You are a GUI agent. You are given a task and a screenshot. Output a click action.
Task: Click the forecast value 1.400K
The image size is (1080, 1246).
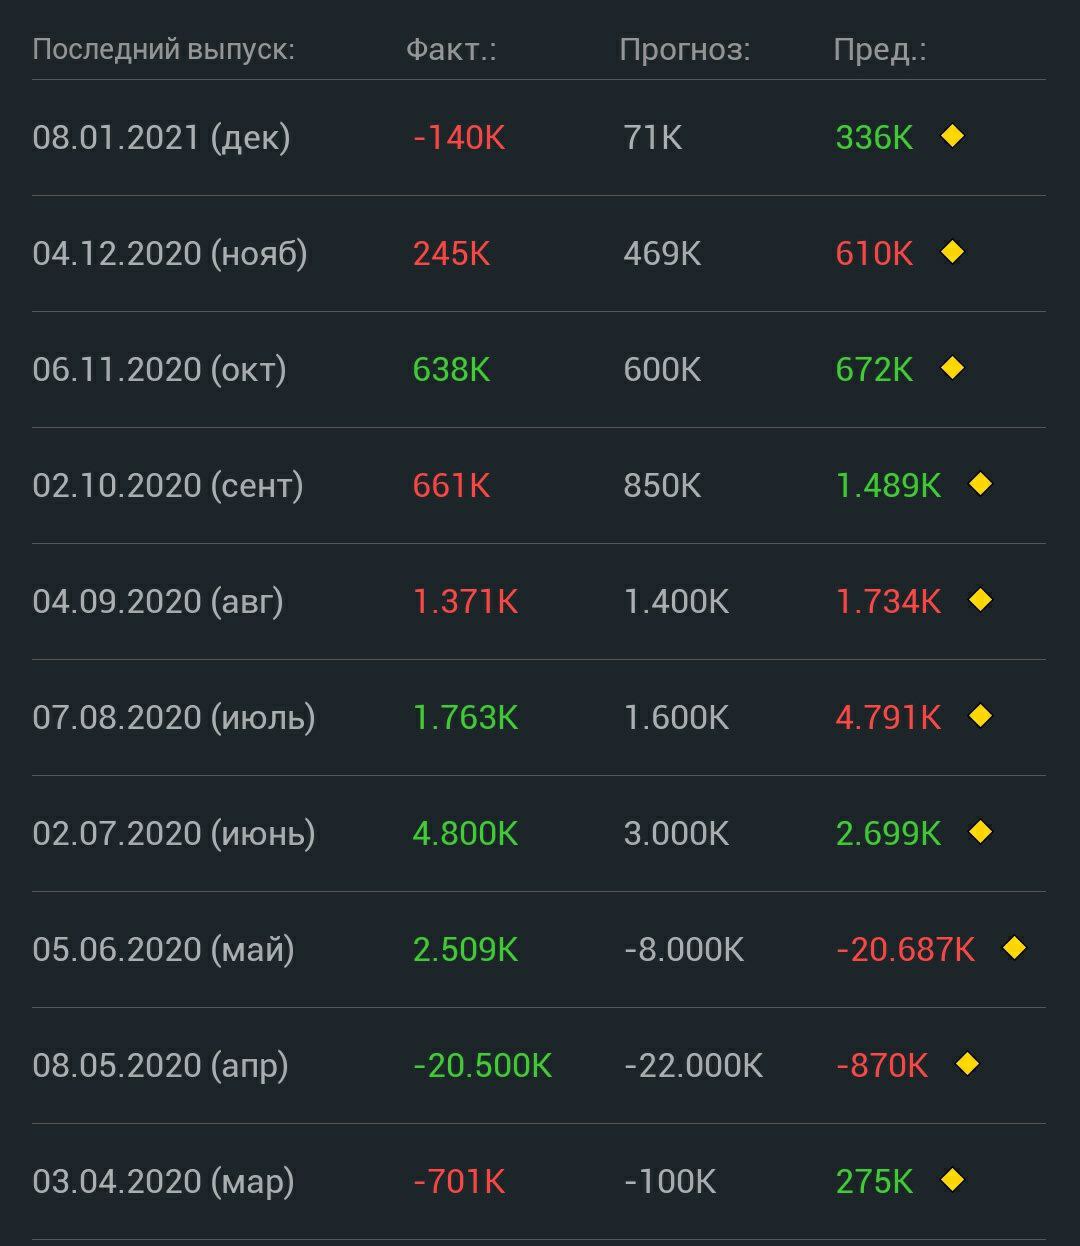(677, 602)
